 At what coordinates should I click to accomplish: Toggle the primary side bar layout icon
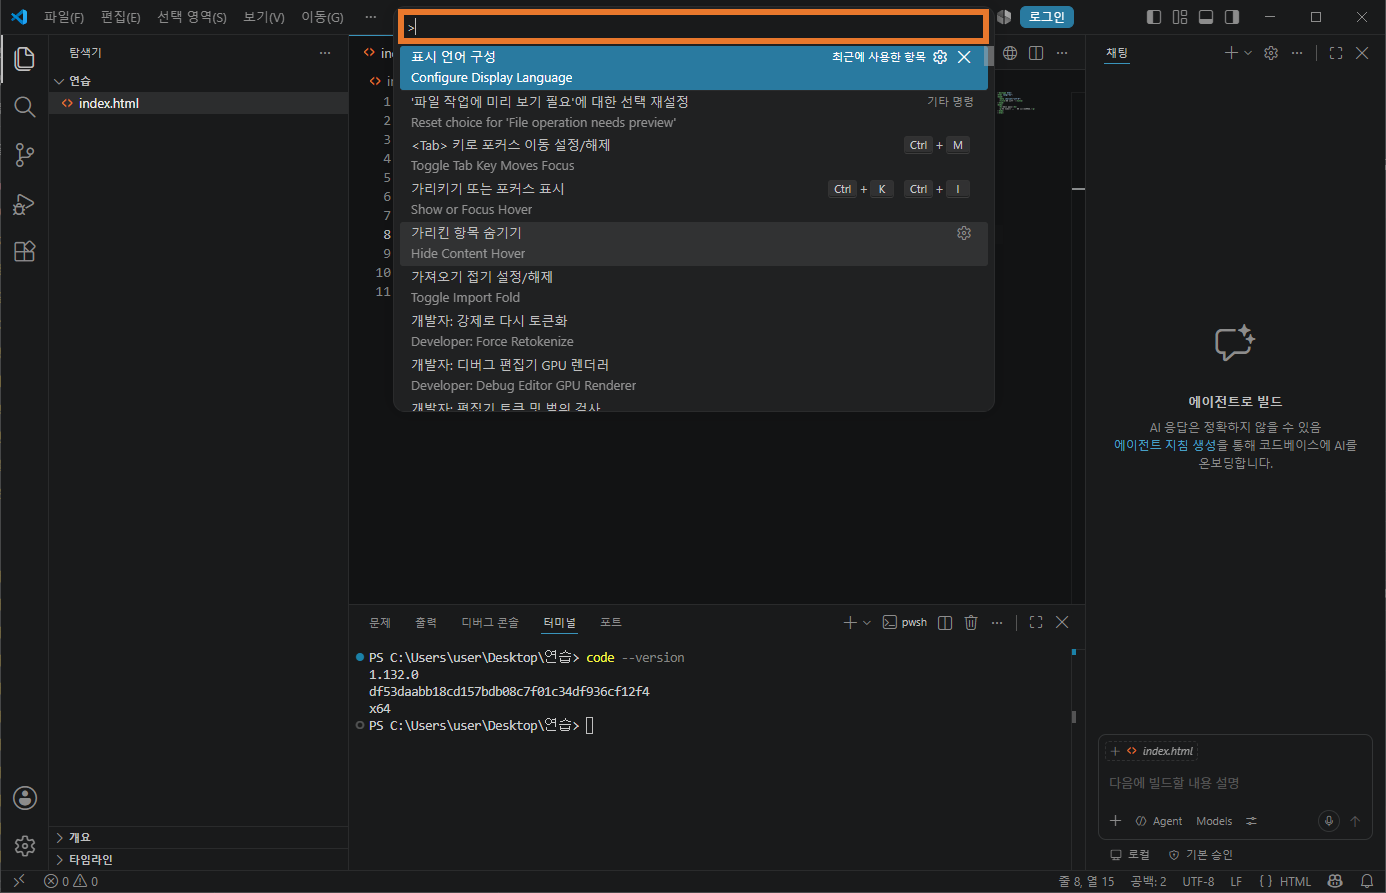point(1154,17)
